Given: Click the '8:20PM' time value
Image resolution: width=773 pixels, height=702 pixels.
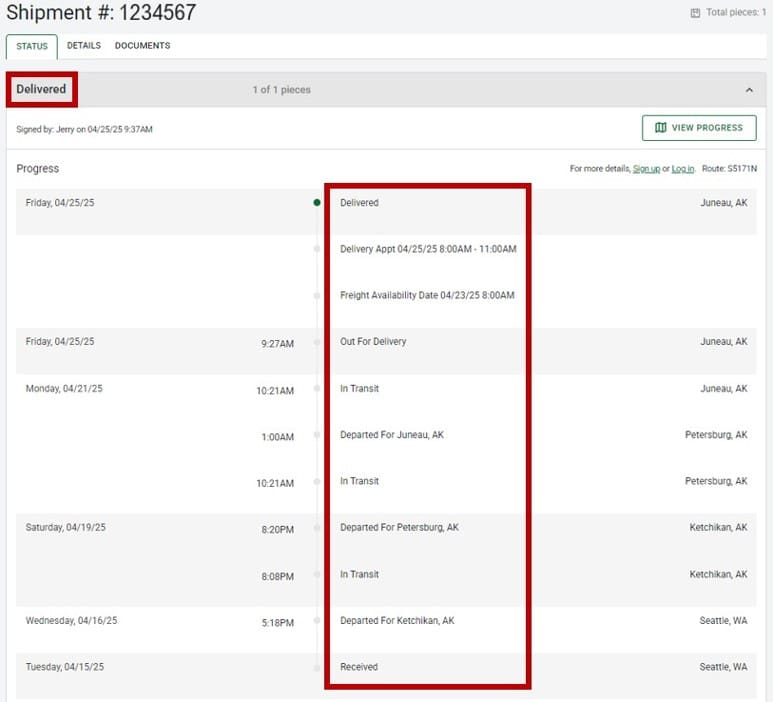Looking at the screenshot, I should tap(278, 529).
